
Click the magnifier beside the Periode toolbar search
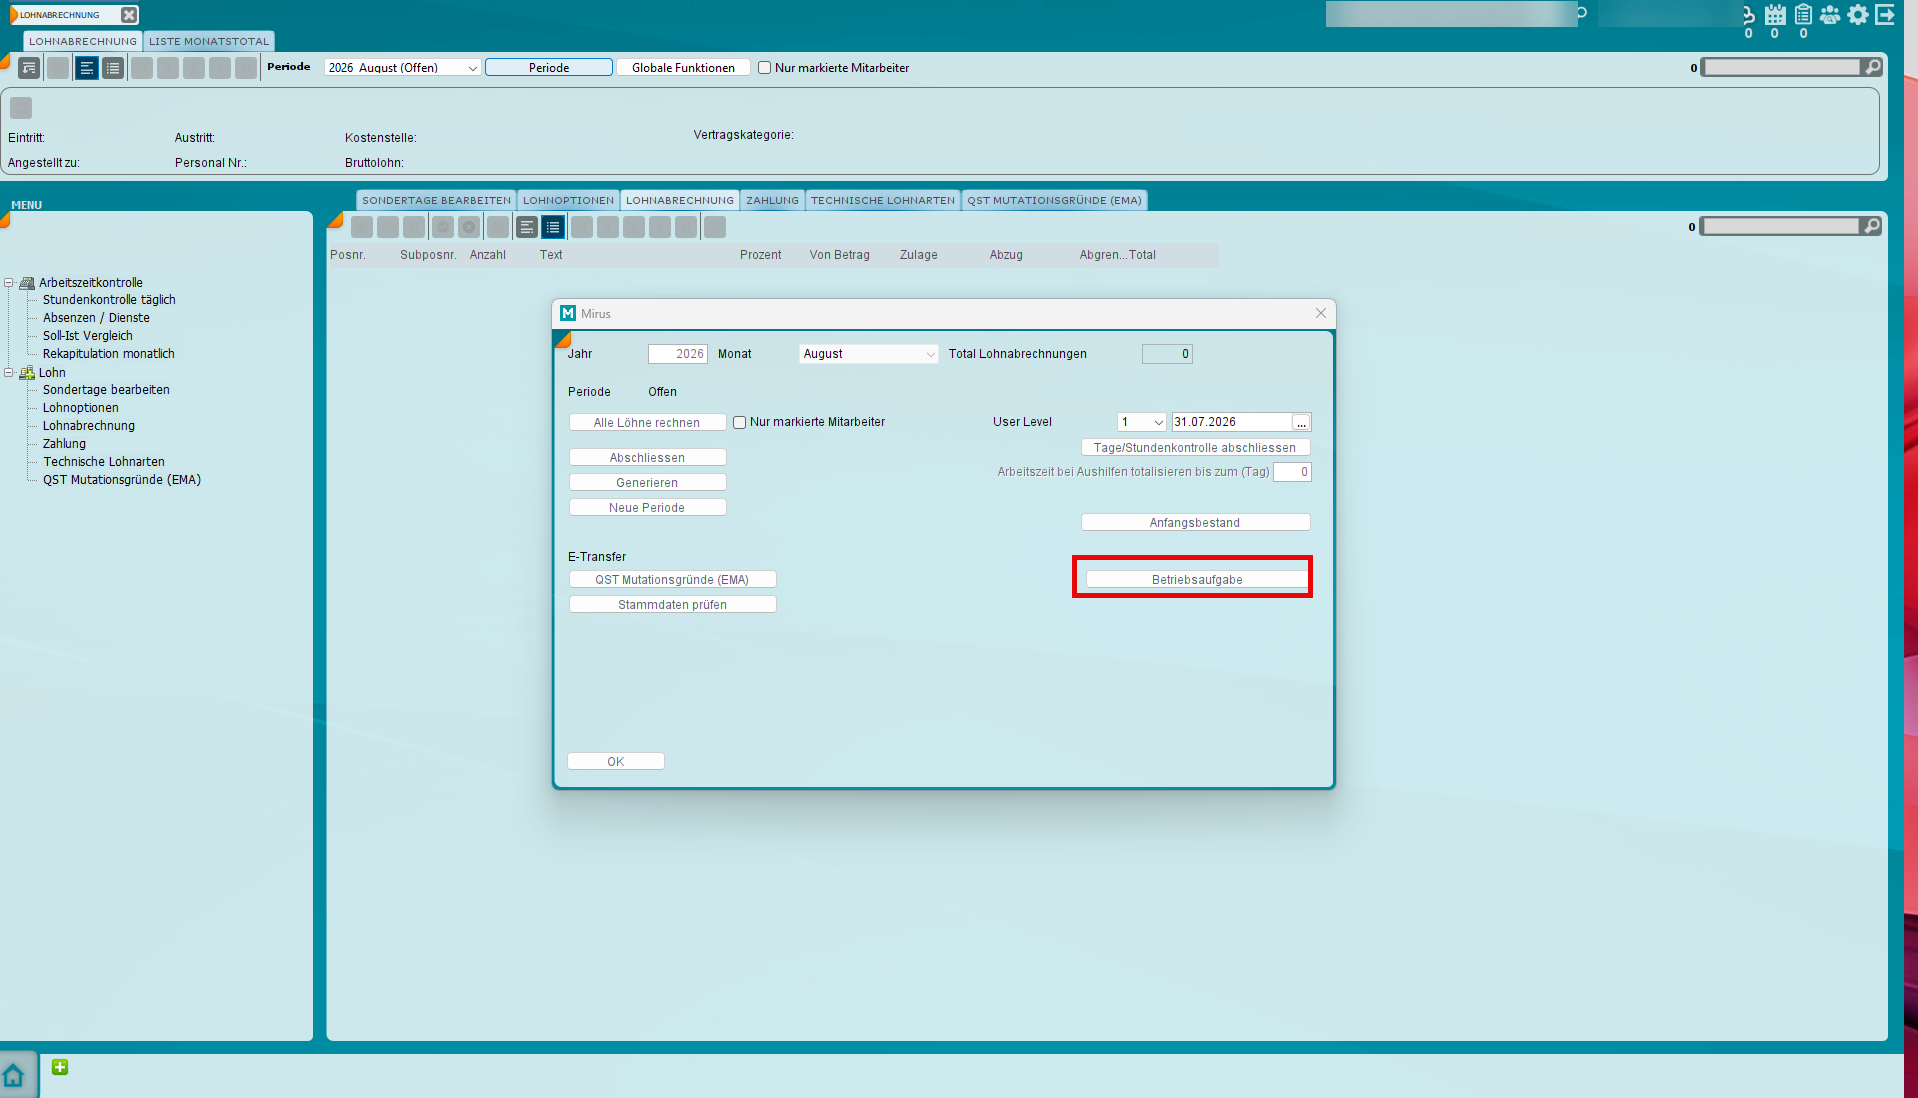[1873, 67]
